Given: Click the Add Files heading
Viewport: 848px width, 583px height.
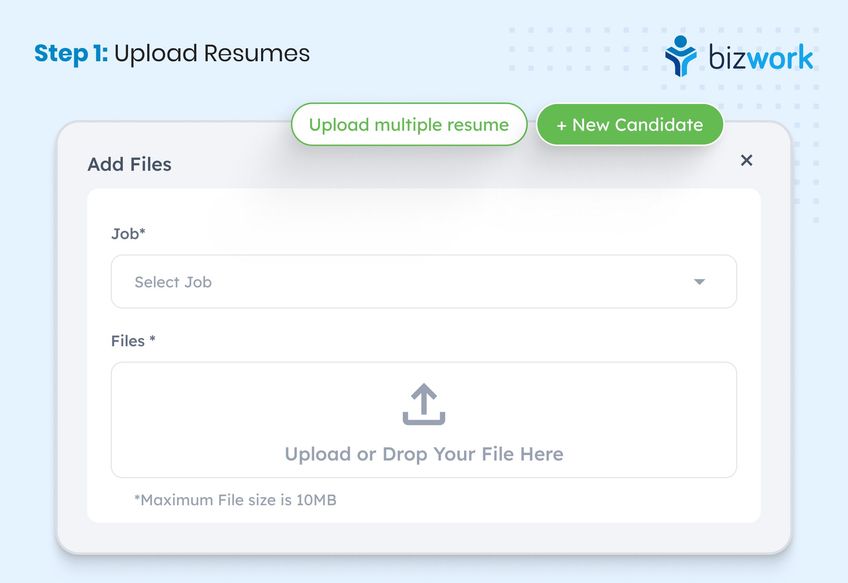Looking at the screenshot, I should point(130,164).
